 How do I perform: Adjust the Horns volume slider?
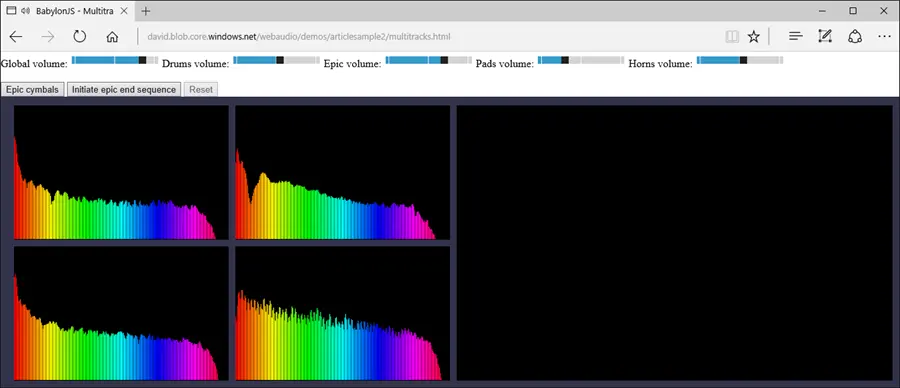pyautogui.click(x=740, y=60)
